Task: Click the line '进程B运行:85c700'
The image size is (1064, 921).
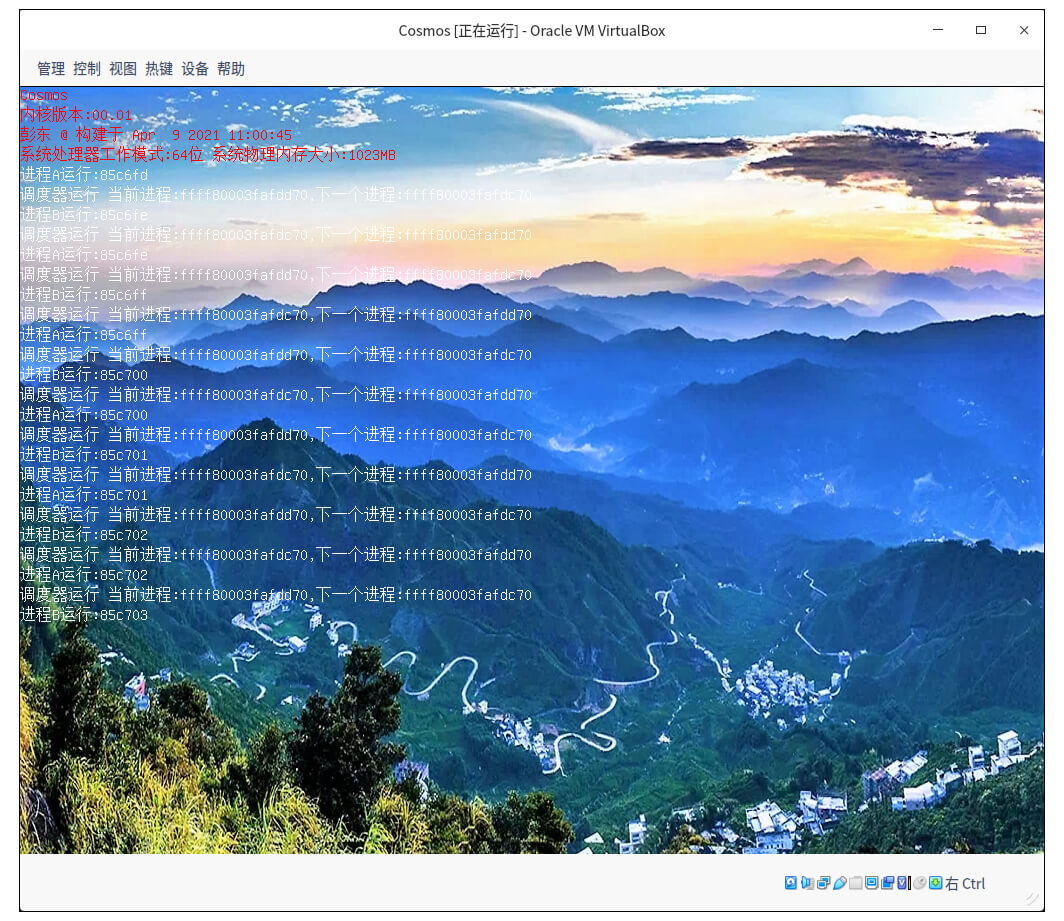Action: (x=84, y=375)
